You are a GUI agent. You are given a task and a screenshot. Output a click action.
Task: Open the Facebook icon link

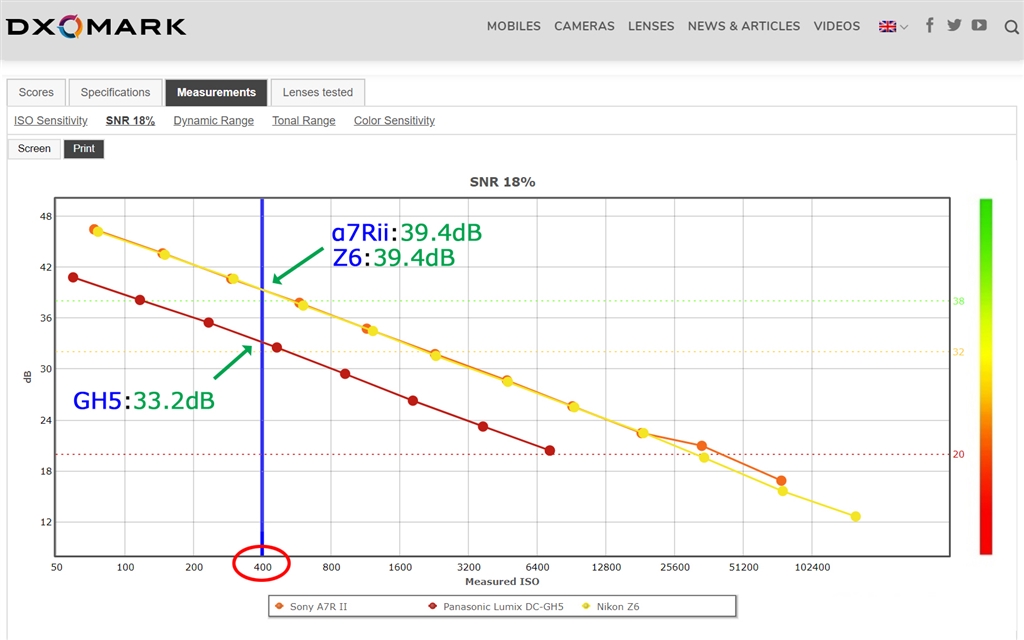coord(929,25)
